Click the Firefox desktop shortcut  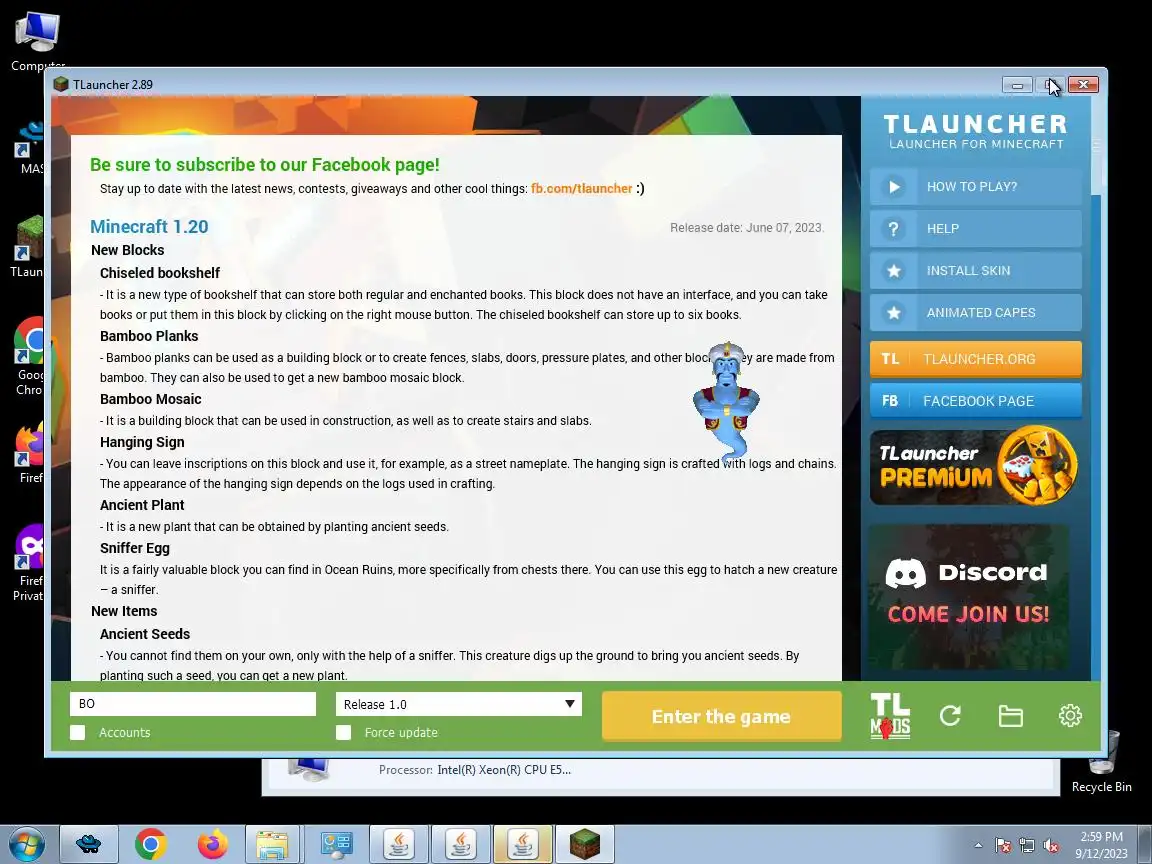(x=30, y=454)
